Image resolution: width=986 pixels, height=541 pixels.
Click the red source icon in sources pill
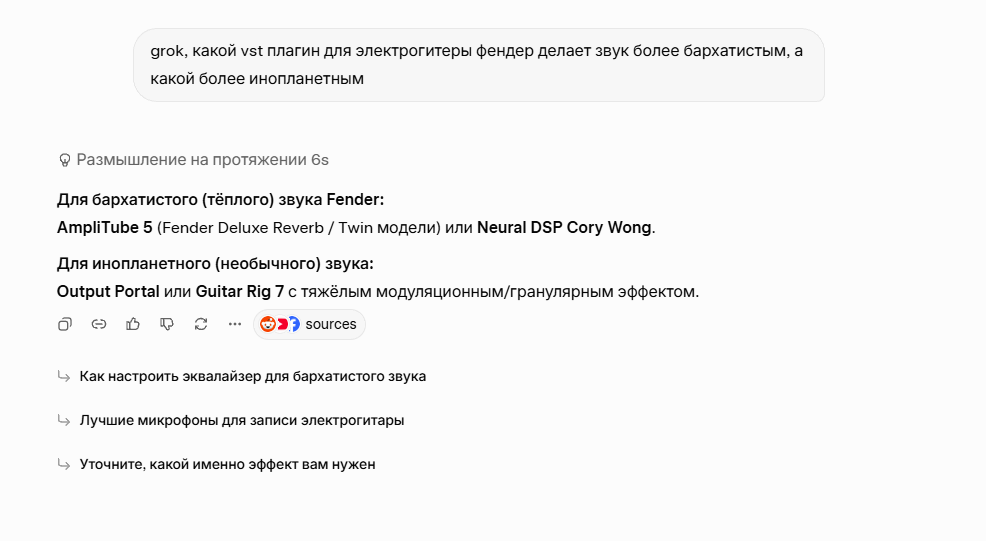tap(282, 325)
